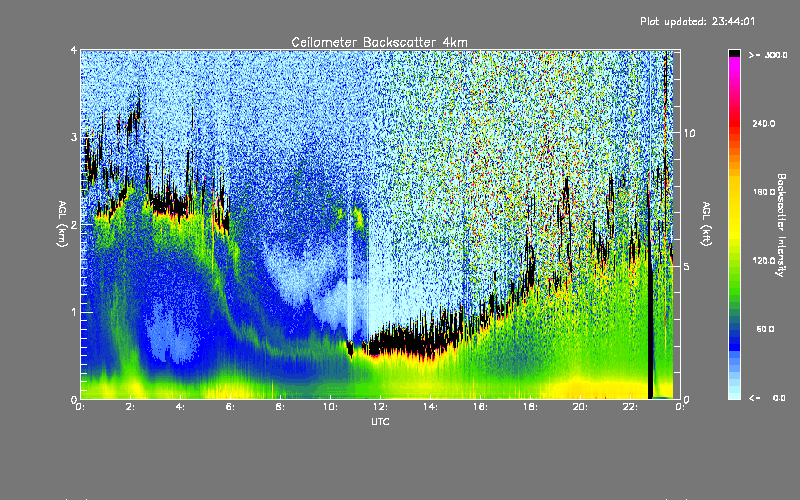
Task: Click the '5' kft tick label
Action: point(686,267)
